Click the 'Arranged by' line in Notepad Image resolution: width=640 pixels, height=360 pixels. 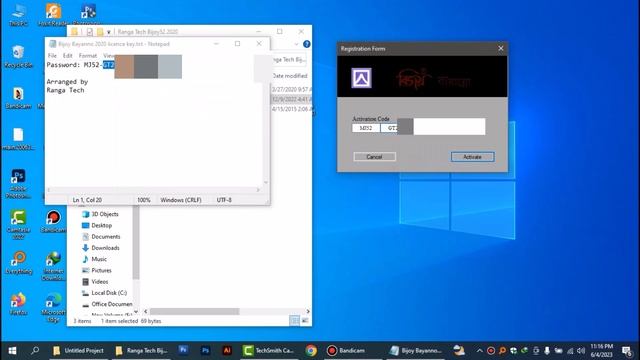pos(67,82)
